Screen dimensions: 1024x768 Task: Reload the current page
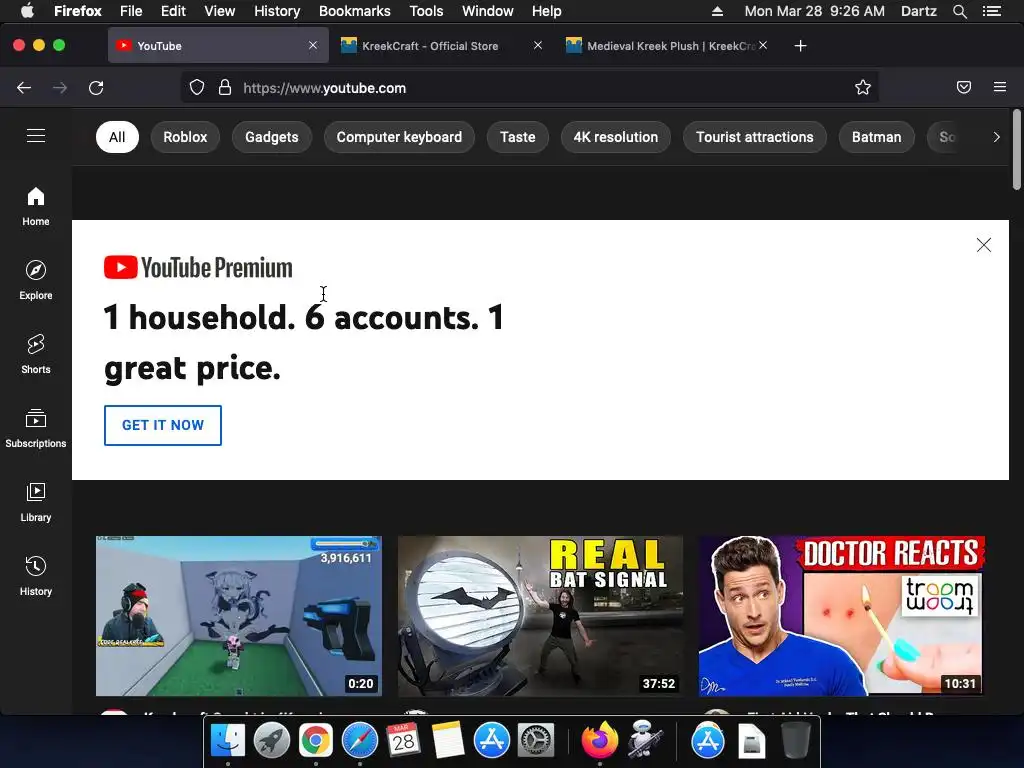pyautogui.click(x=96, y=88)
